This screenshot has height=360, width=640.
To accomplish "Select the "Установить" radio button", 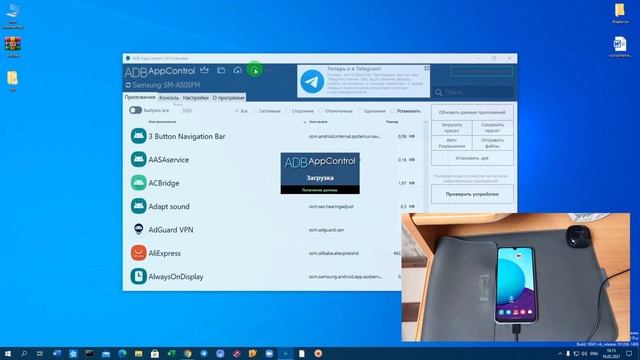I will pyautogui.click(x=393, y=111).
